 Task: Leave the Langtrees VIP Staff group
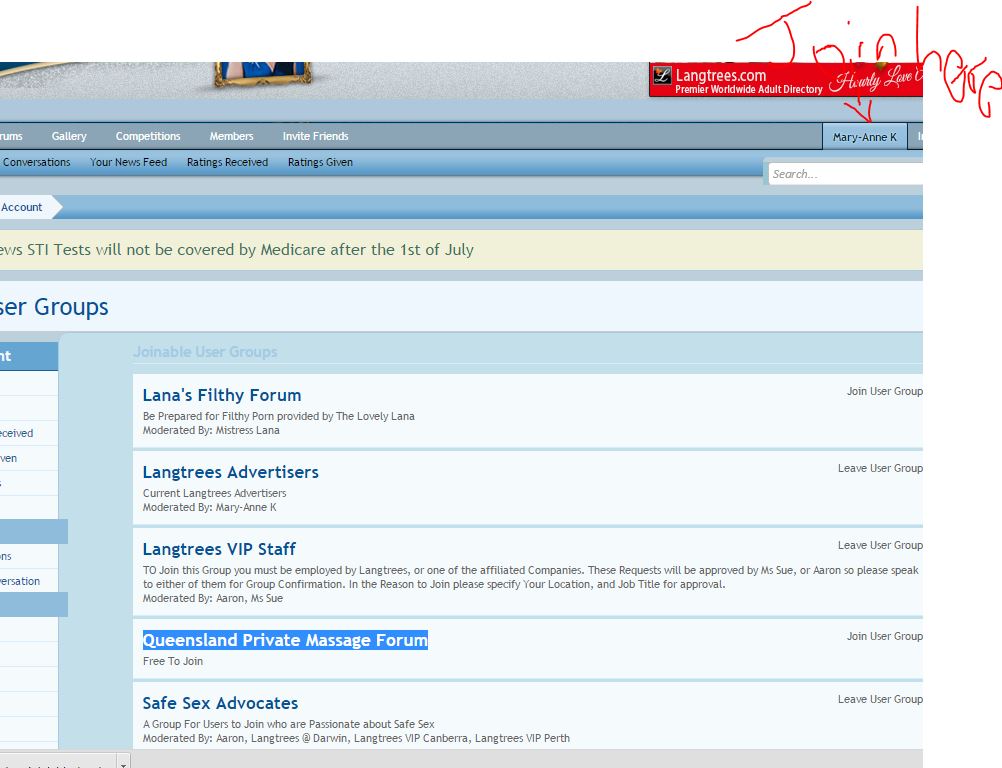(x=880, y=545)
